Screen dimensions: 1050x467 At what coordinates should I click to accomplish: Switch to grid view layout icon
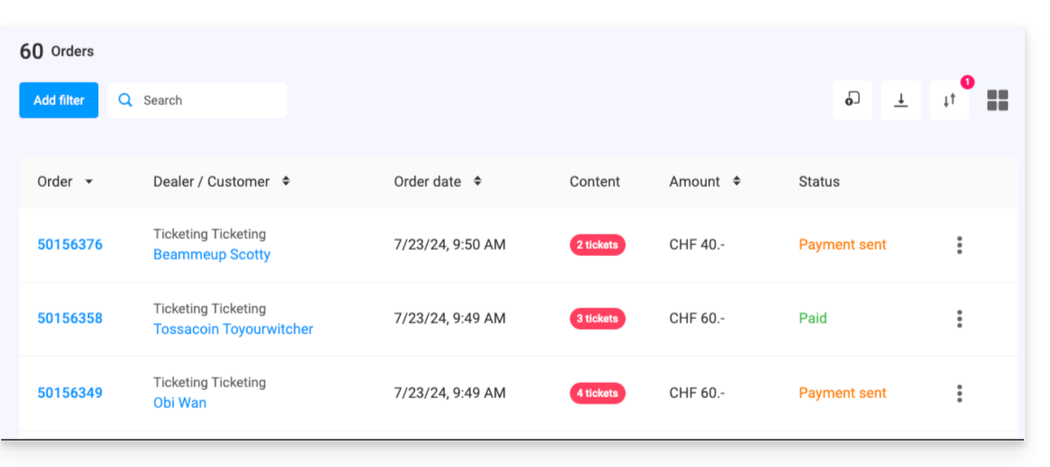(x=997, y=100)
